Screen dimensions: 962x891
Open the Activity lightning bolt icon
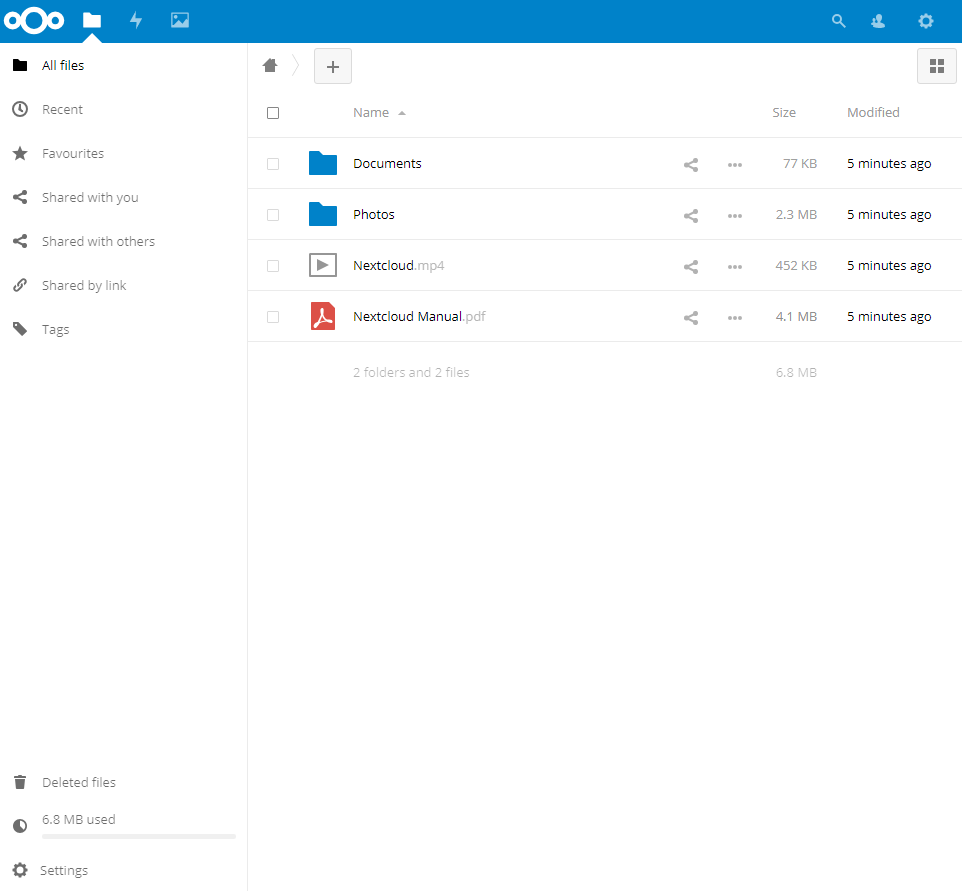(x=136, y=21)
